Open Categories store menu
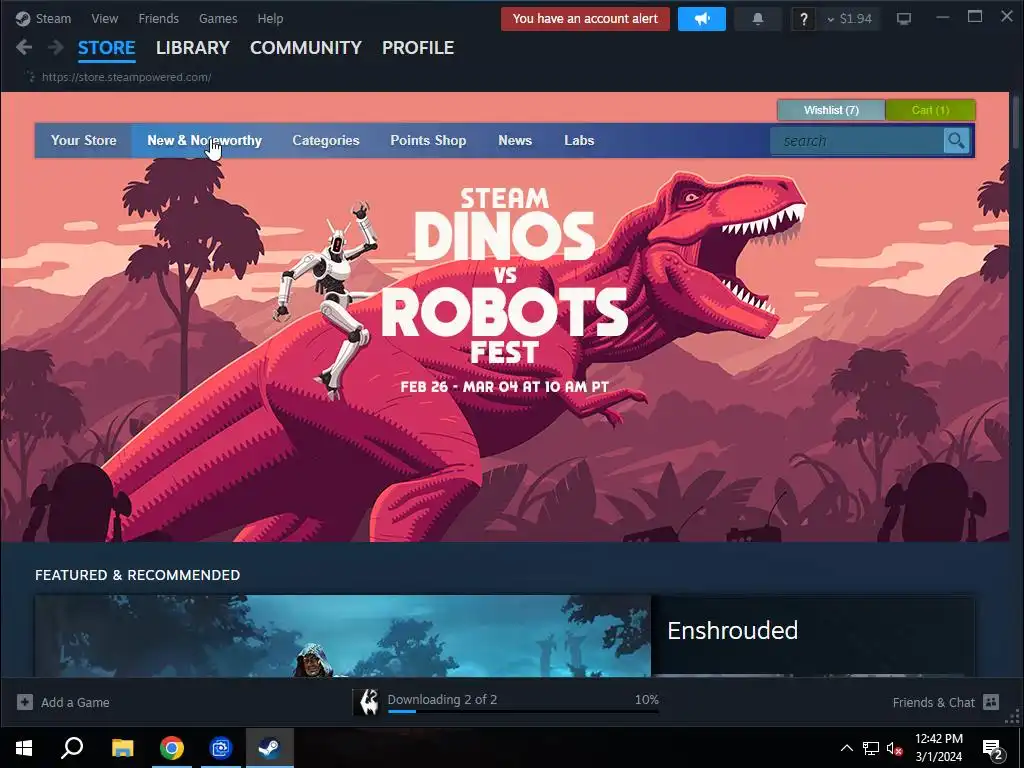This screenshot has width=1024, height=768. pos(326,140)
